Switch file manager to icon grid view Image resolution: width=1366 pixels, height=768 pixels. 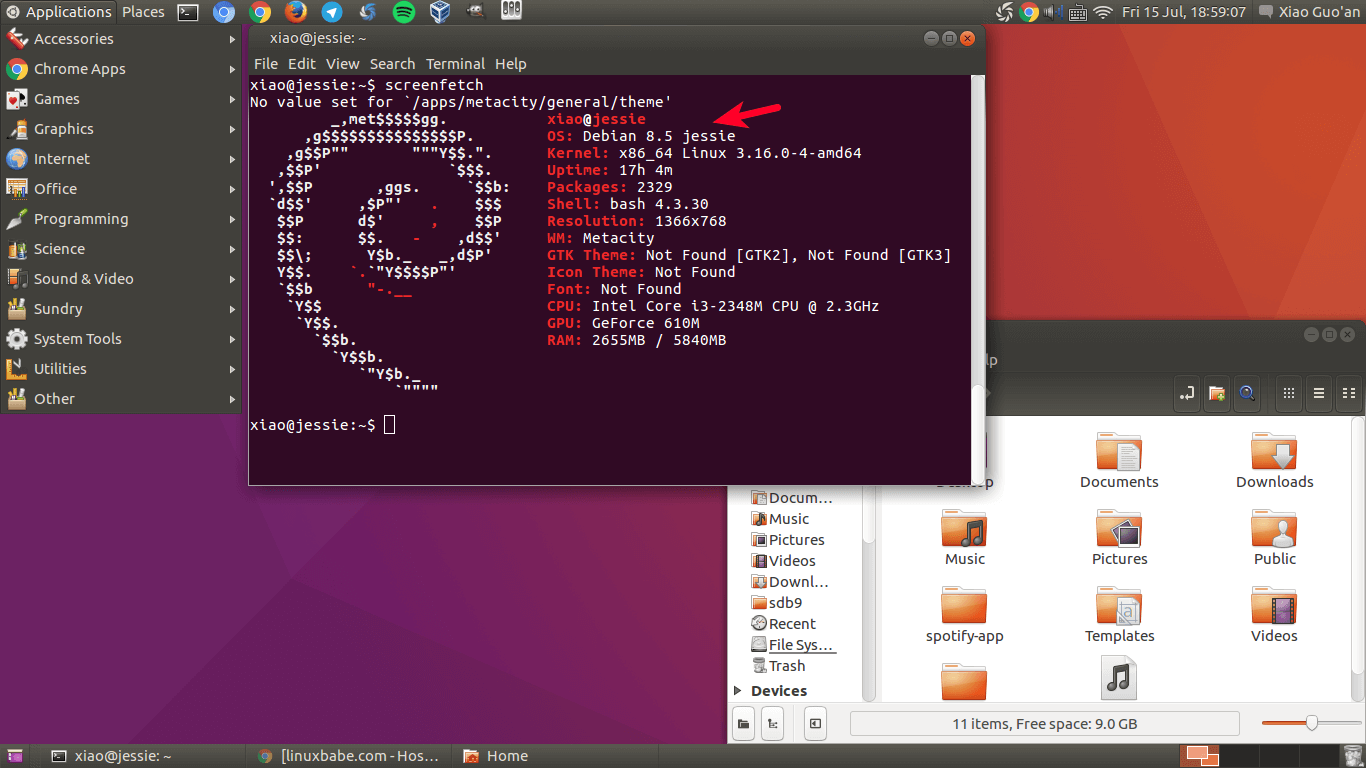[x=1289, y=393]
